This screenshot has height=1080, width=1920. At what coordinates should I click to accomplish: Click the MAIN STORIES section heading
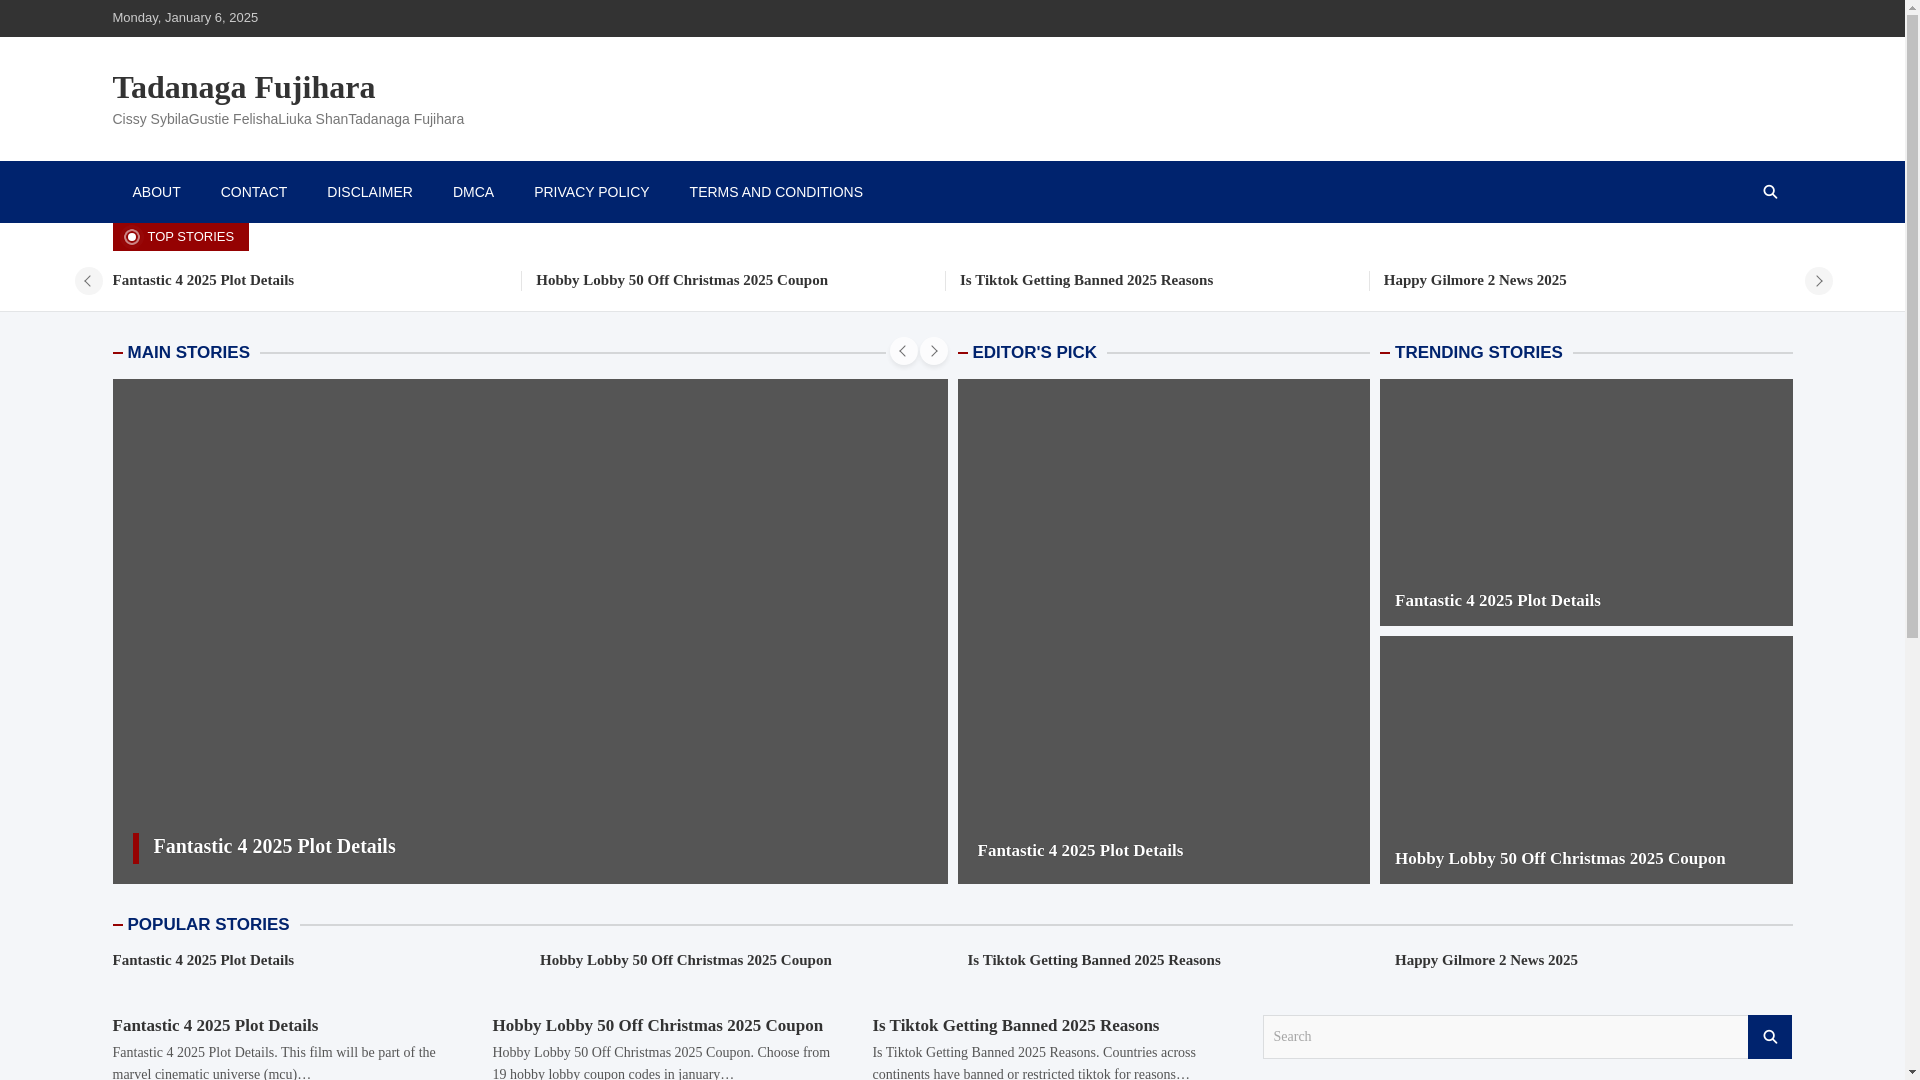coord(188,353)
